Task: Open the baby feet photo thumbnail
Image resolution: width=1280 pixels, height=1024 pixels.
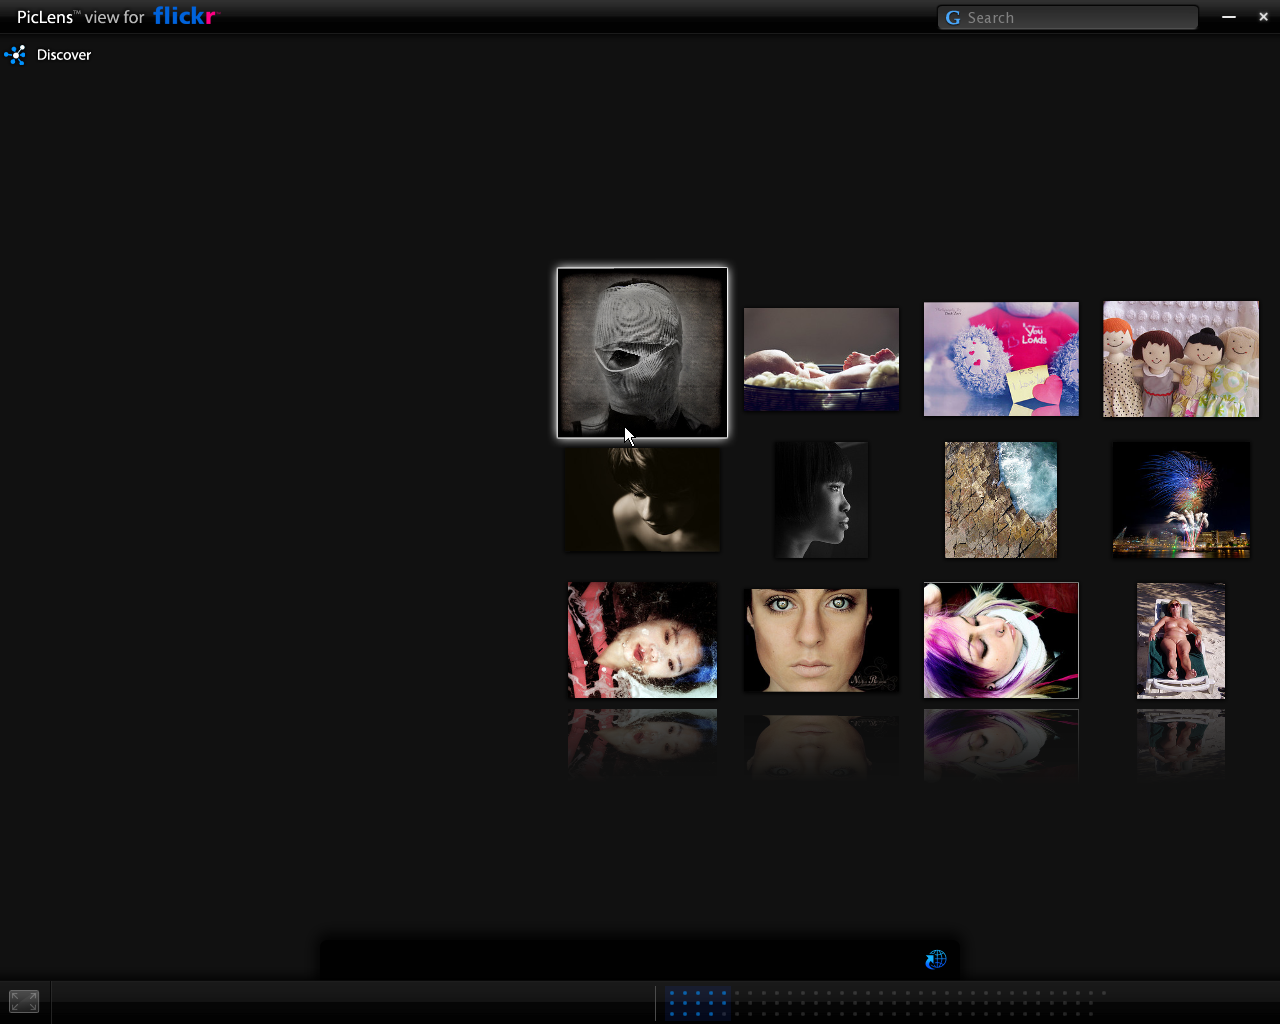Action: point(821,359)
